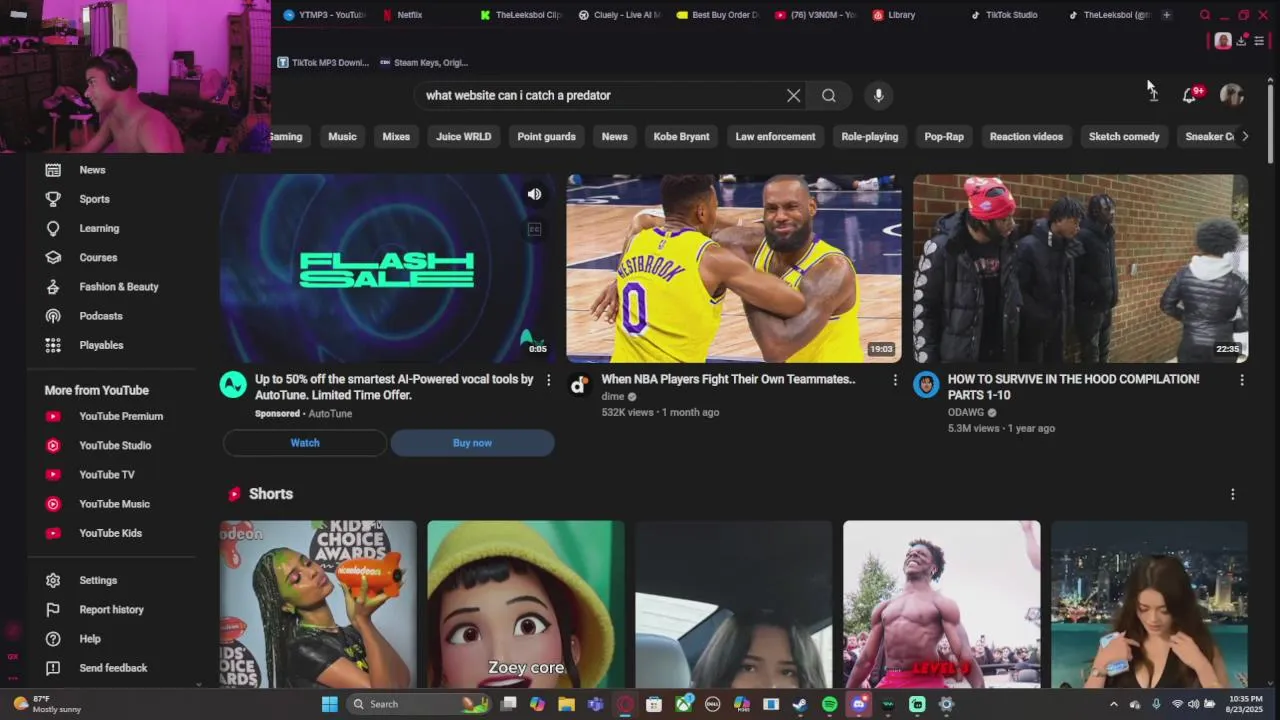Click the Buy now button
Viewport: 1280px width, 720px height.
472,443
